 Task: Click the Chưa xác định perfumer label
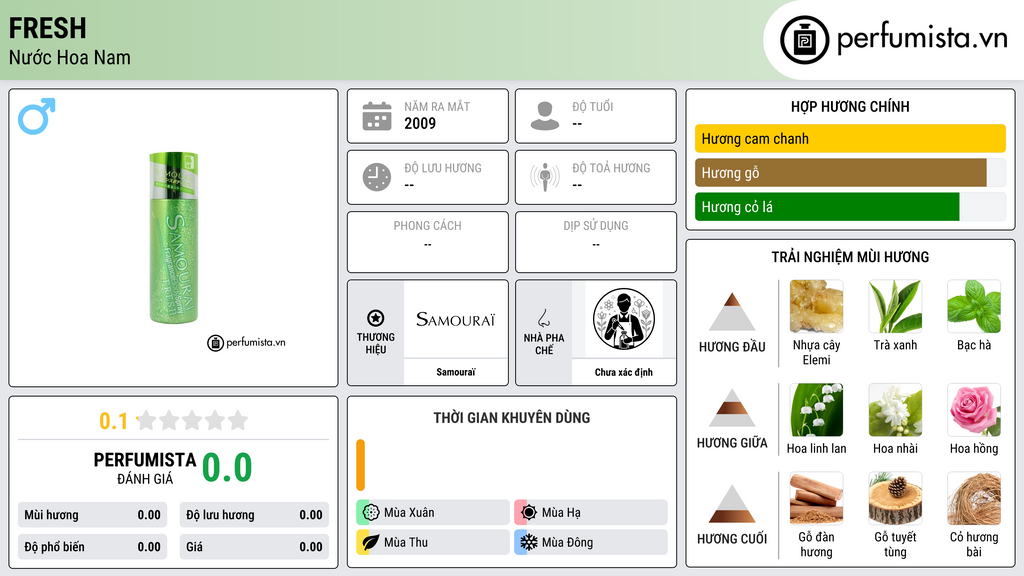coord(624,372)
